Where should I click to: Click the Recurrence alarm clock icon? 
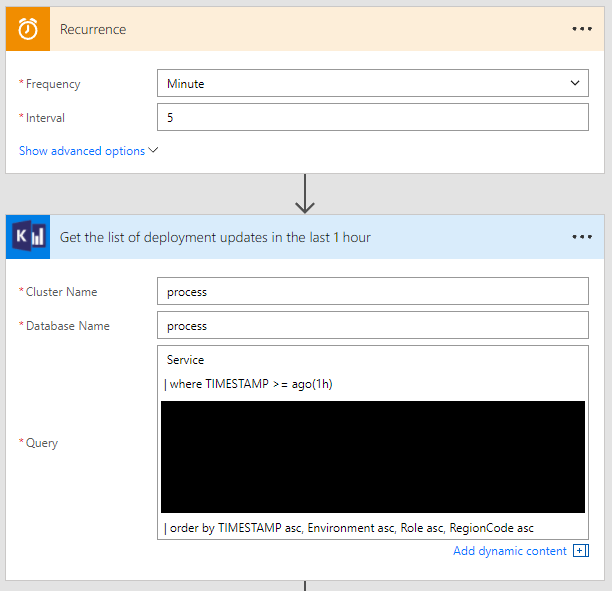point(28,29)
